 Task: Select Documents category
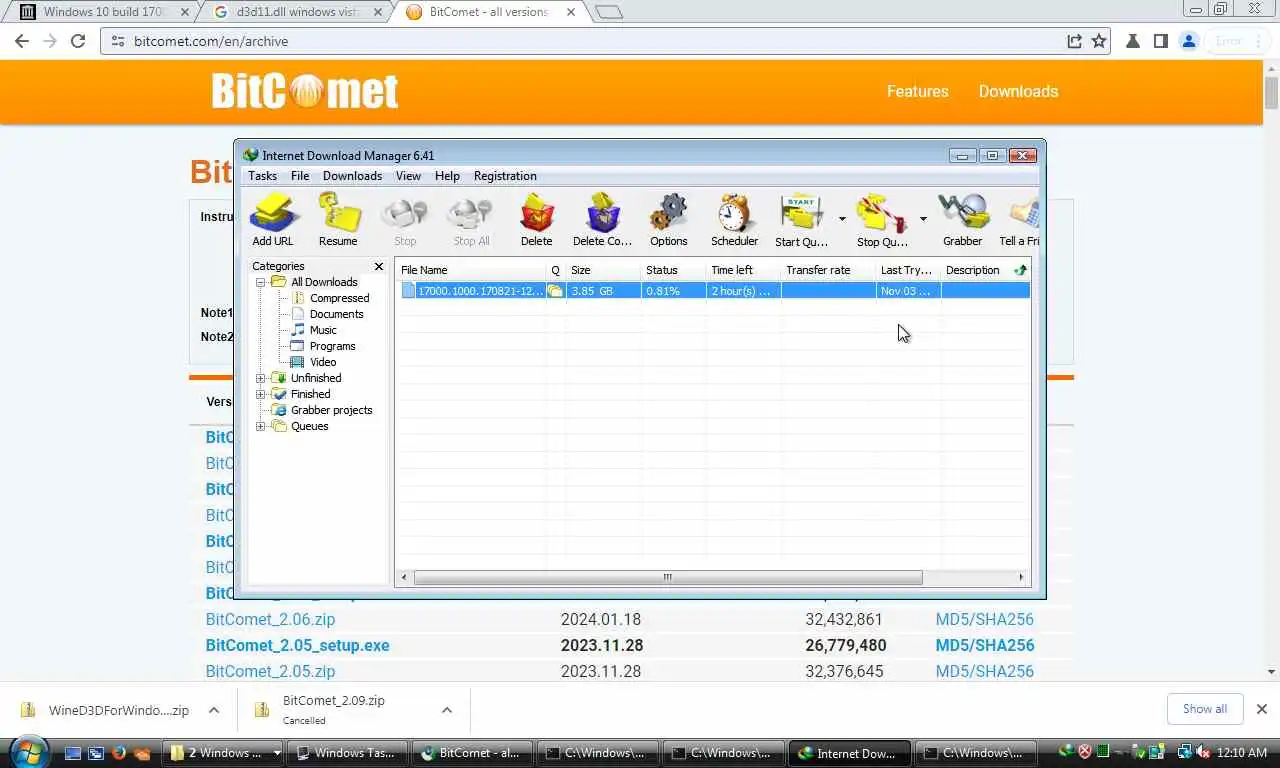336,314
